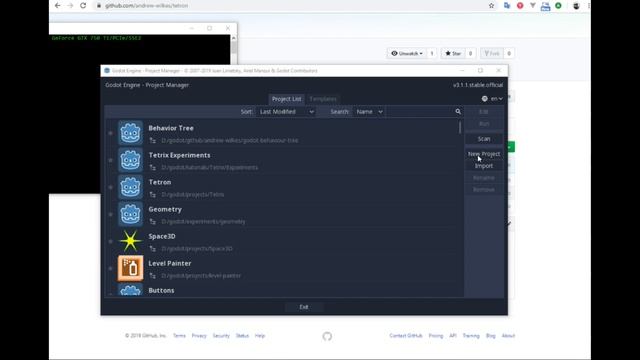Screen dimensions: 640x360
Task: Click the Import button
Action: pos(484,166)
